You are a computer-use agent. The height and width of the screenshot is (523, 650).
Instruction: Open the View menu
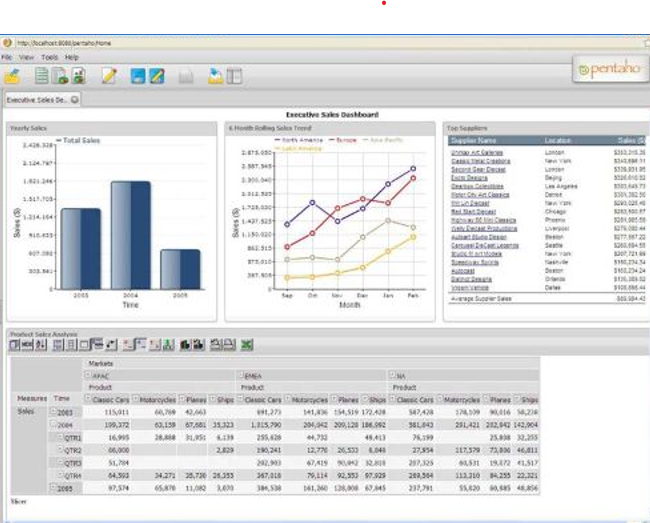[x=26, y=57]
